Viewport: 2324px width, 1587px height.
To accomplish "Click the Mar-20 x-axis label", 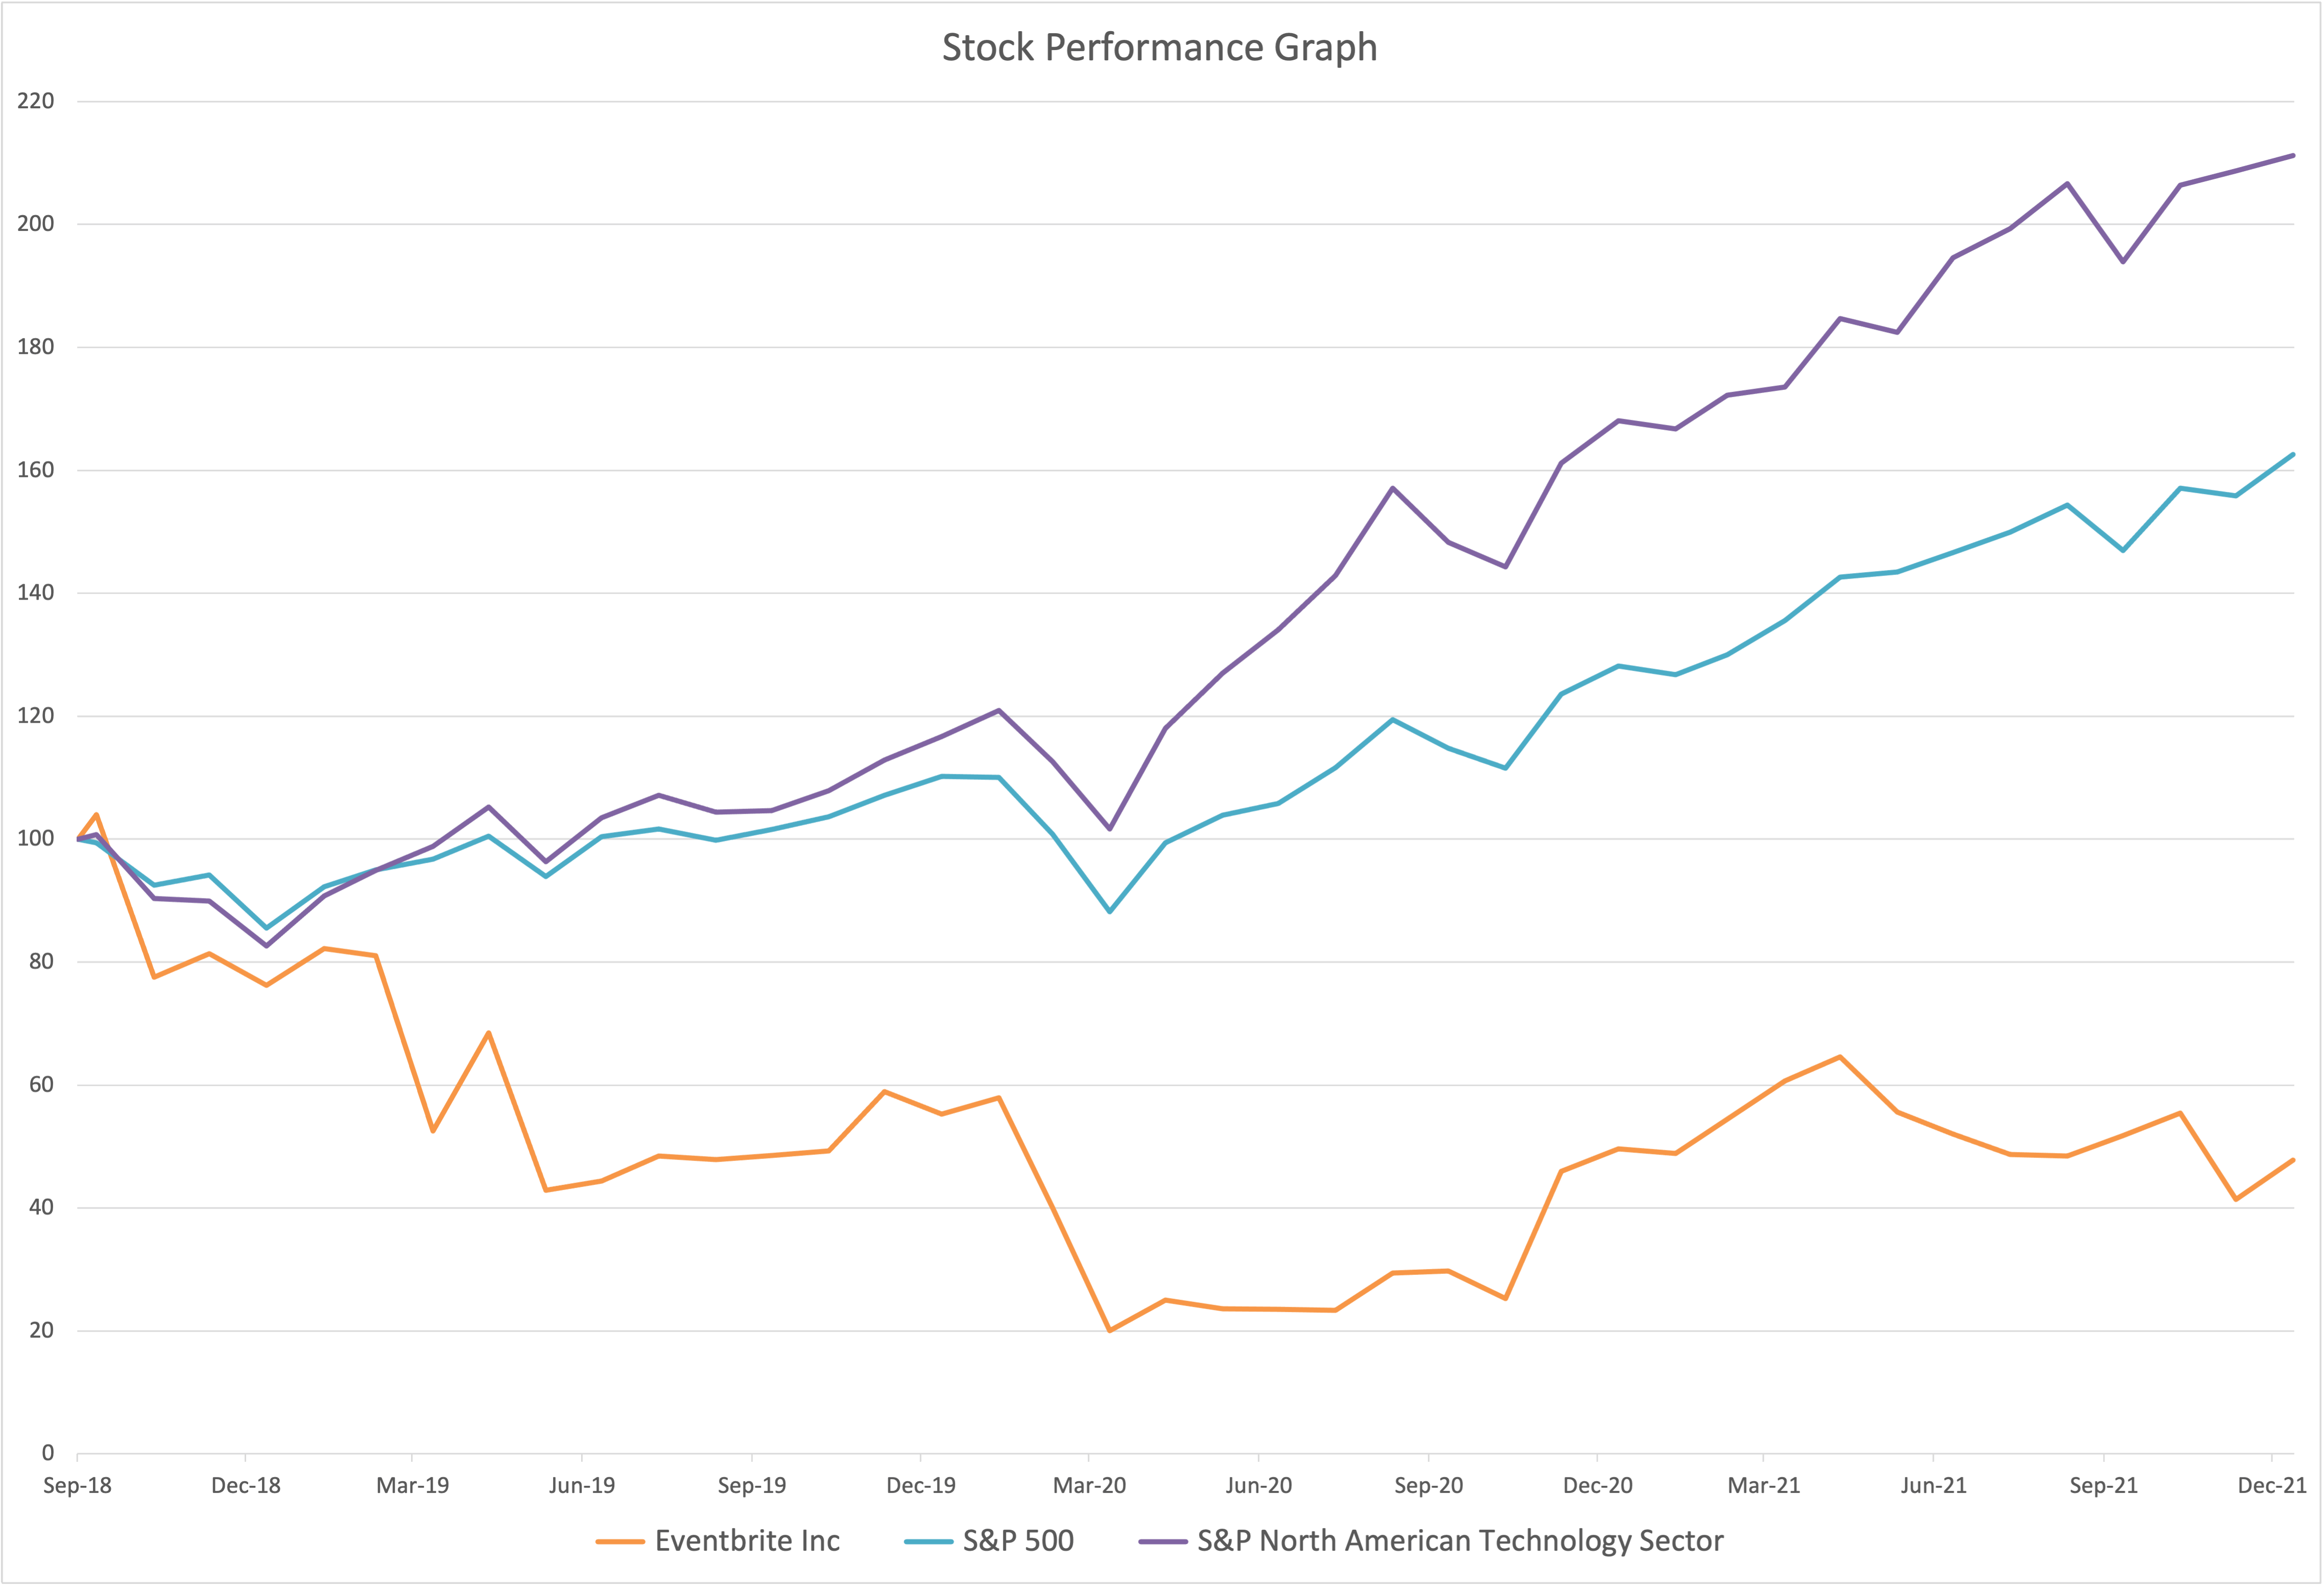I will (1089, 1486).
